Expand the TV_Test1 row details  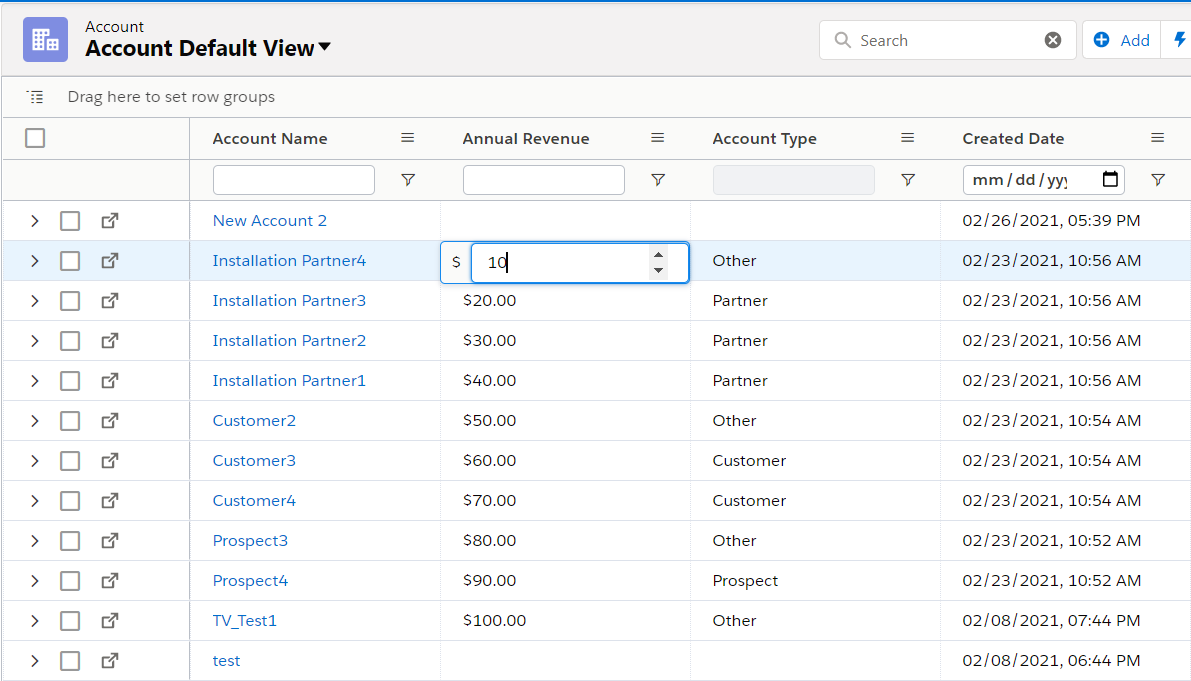[x=34, y=620]
